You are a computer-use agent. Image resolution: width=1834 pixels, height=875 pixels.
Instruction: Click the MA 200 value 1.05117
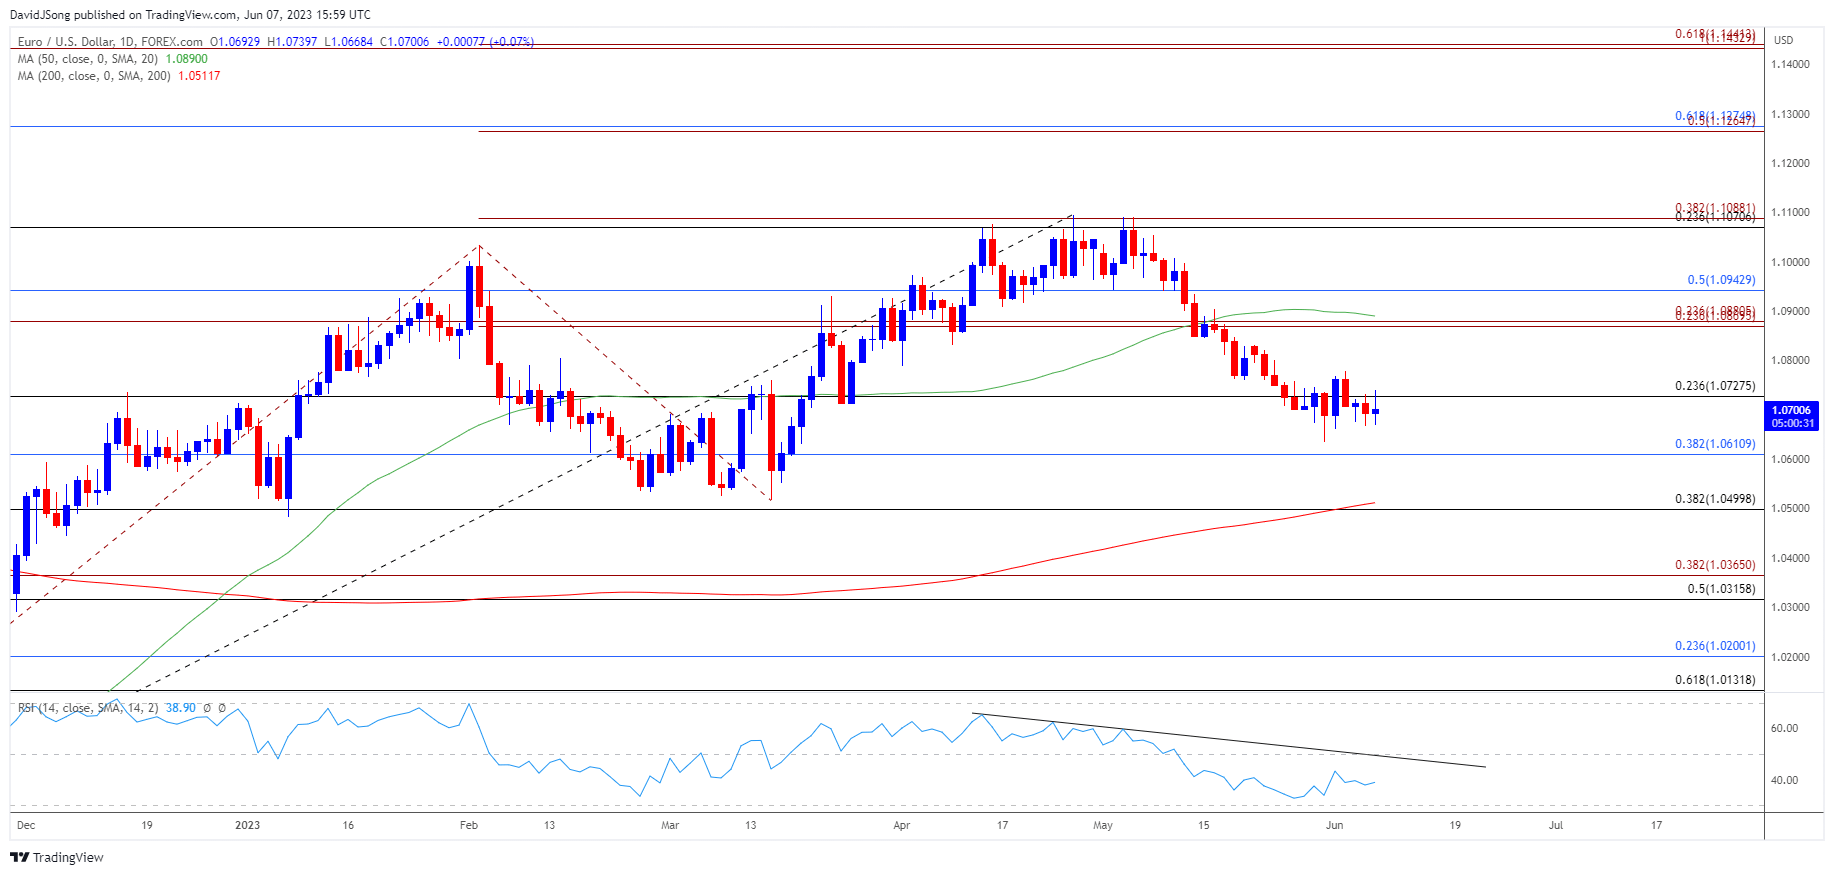pyautogui.click(x=199, y=76)
